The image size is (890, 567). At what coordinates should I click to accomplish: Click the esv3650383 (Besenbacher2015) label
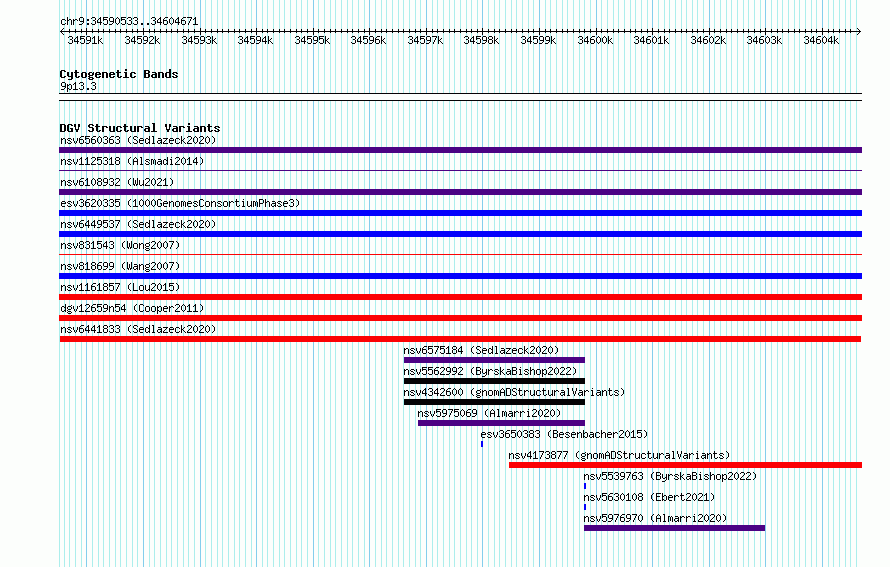(x=564, y=434)
